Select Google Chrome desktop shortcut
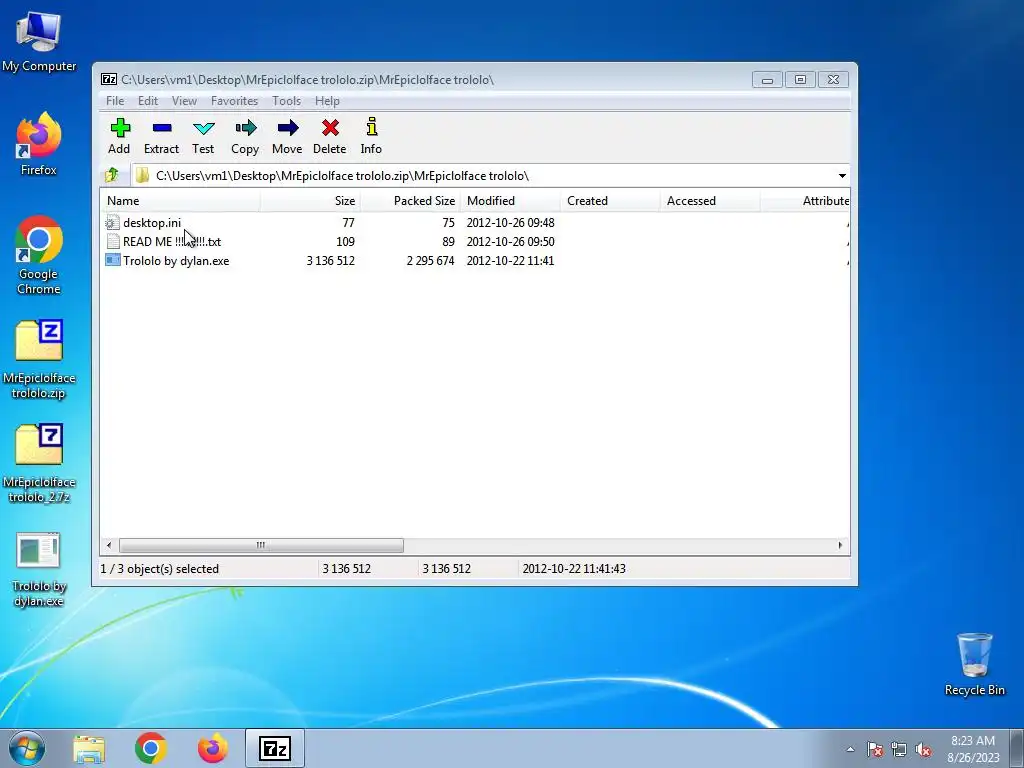Screen dimensions: 1024x768 39,255
